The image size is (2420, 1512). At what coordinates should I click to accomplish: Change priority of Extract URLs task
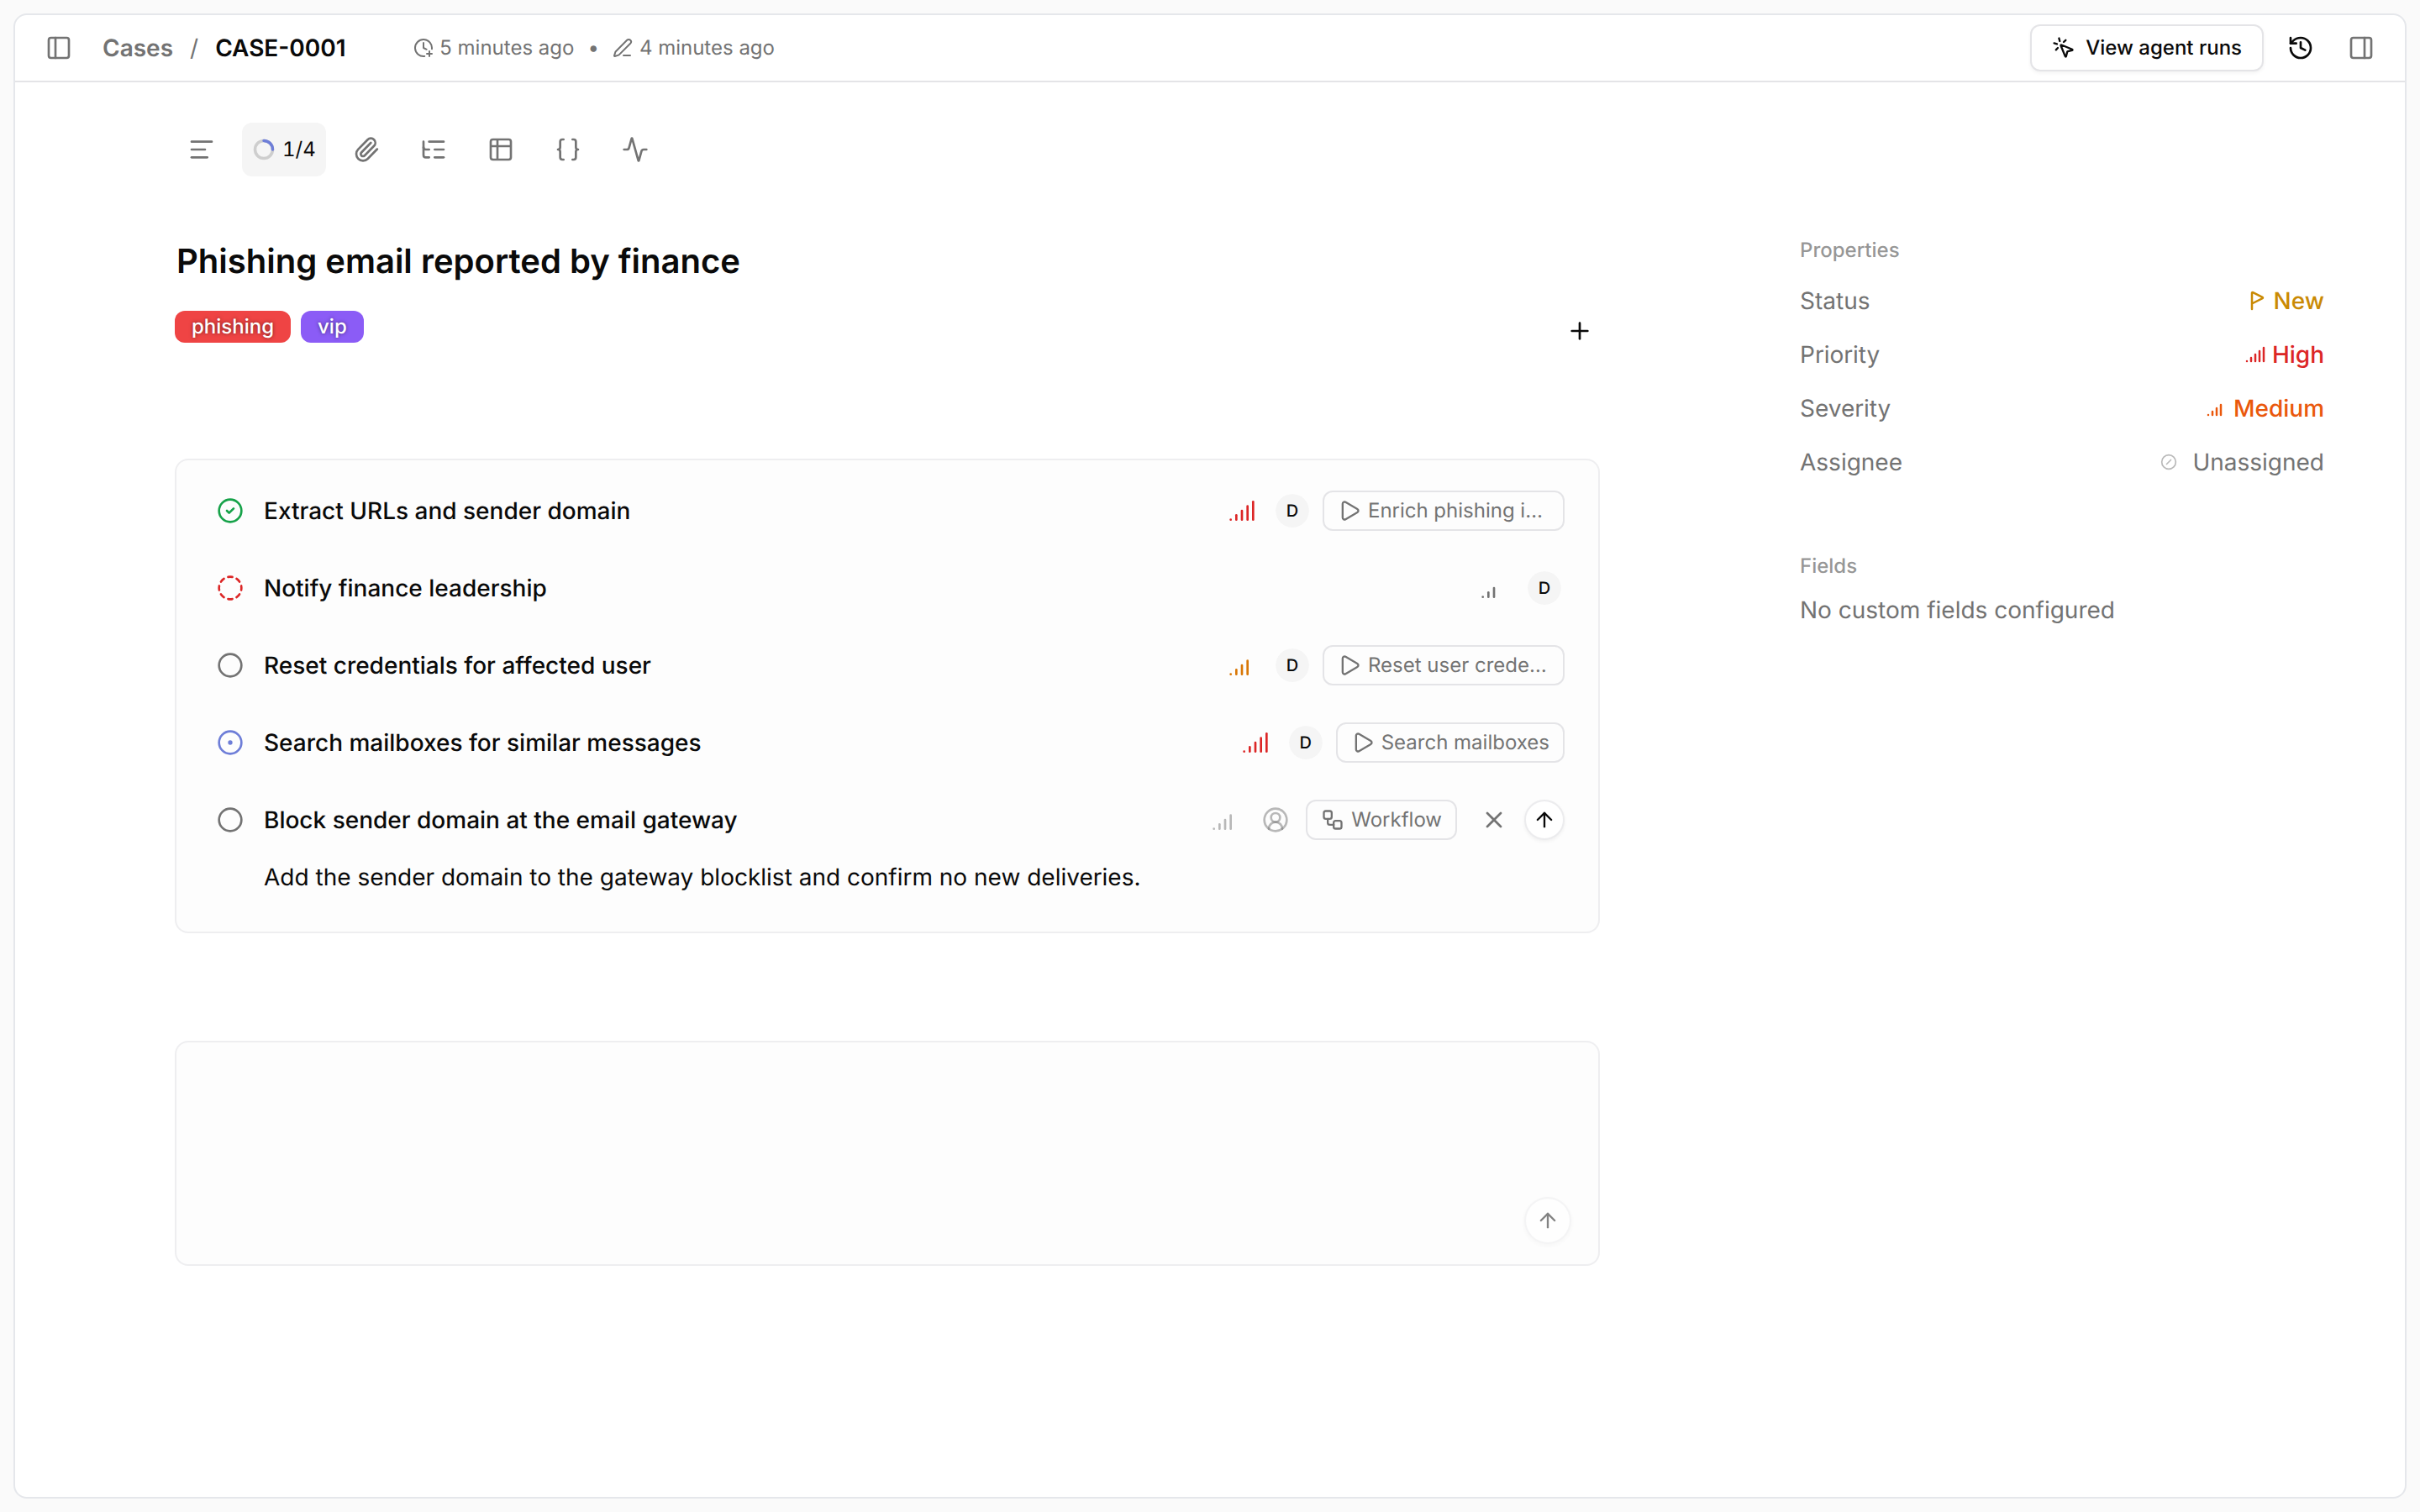(x=1242, y=511)
